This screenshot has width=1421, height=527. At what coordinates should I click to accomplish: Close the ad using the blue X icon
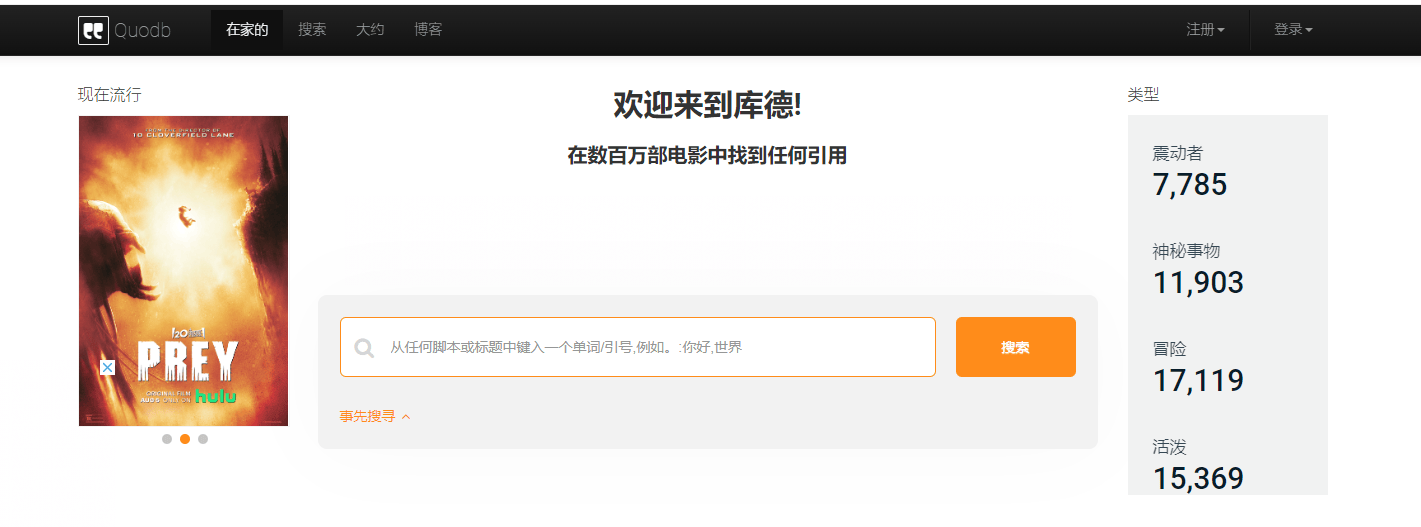pos(108,368)
